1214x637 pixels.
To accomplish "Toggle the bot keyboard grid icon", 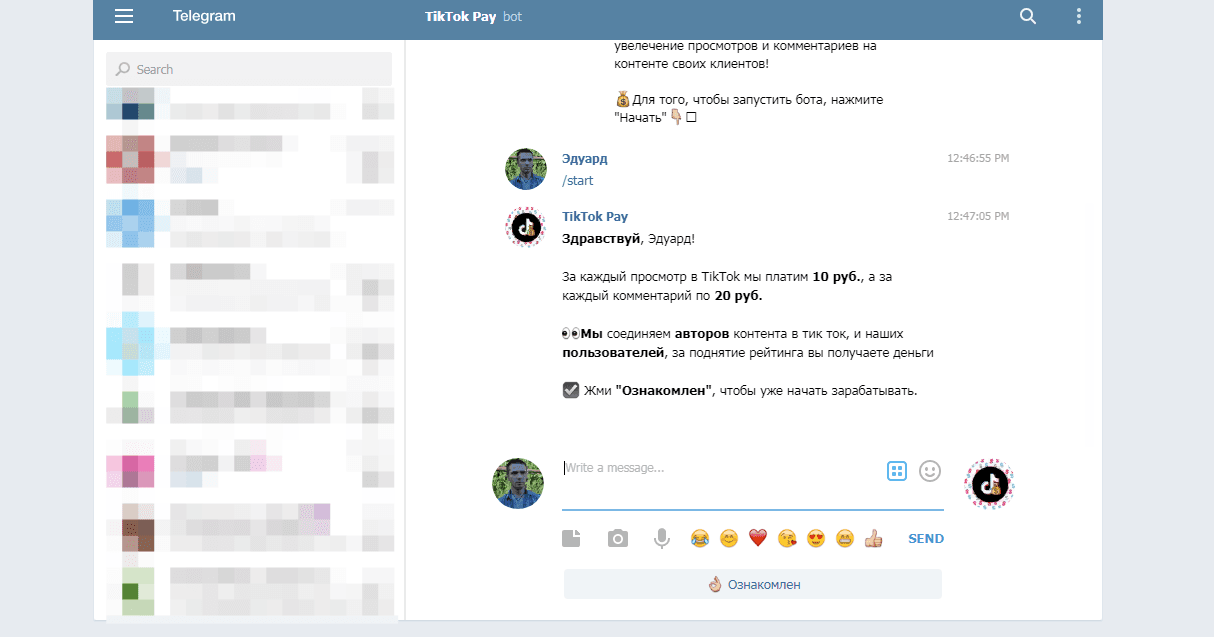I will [x=897, y=471].
